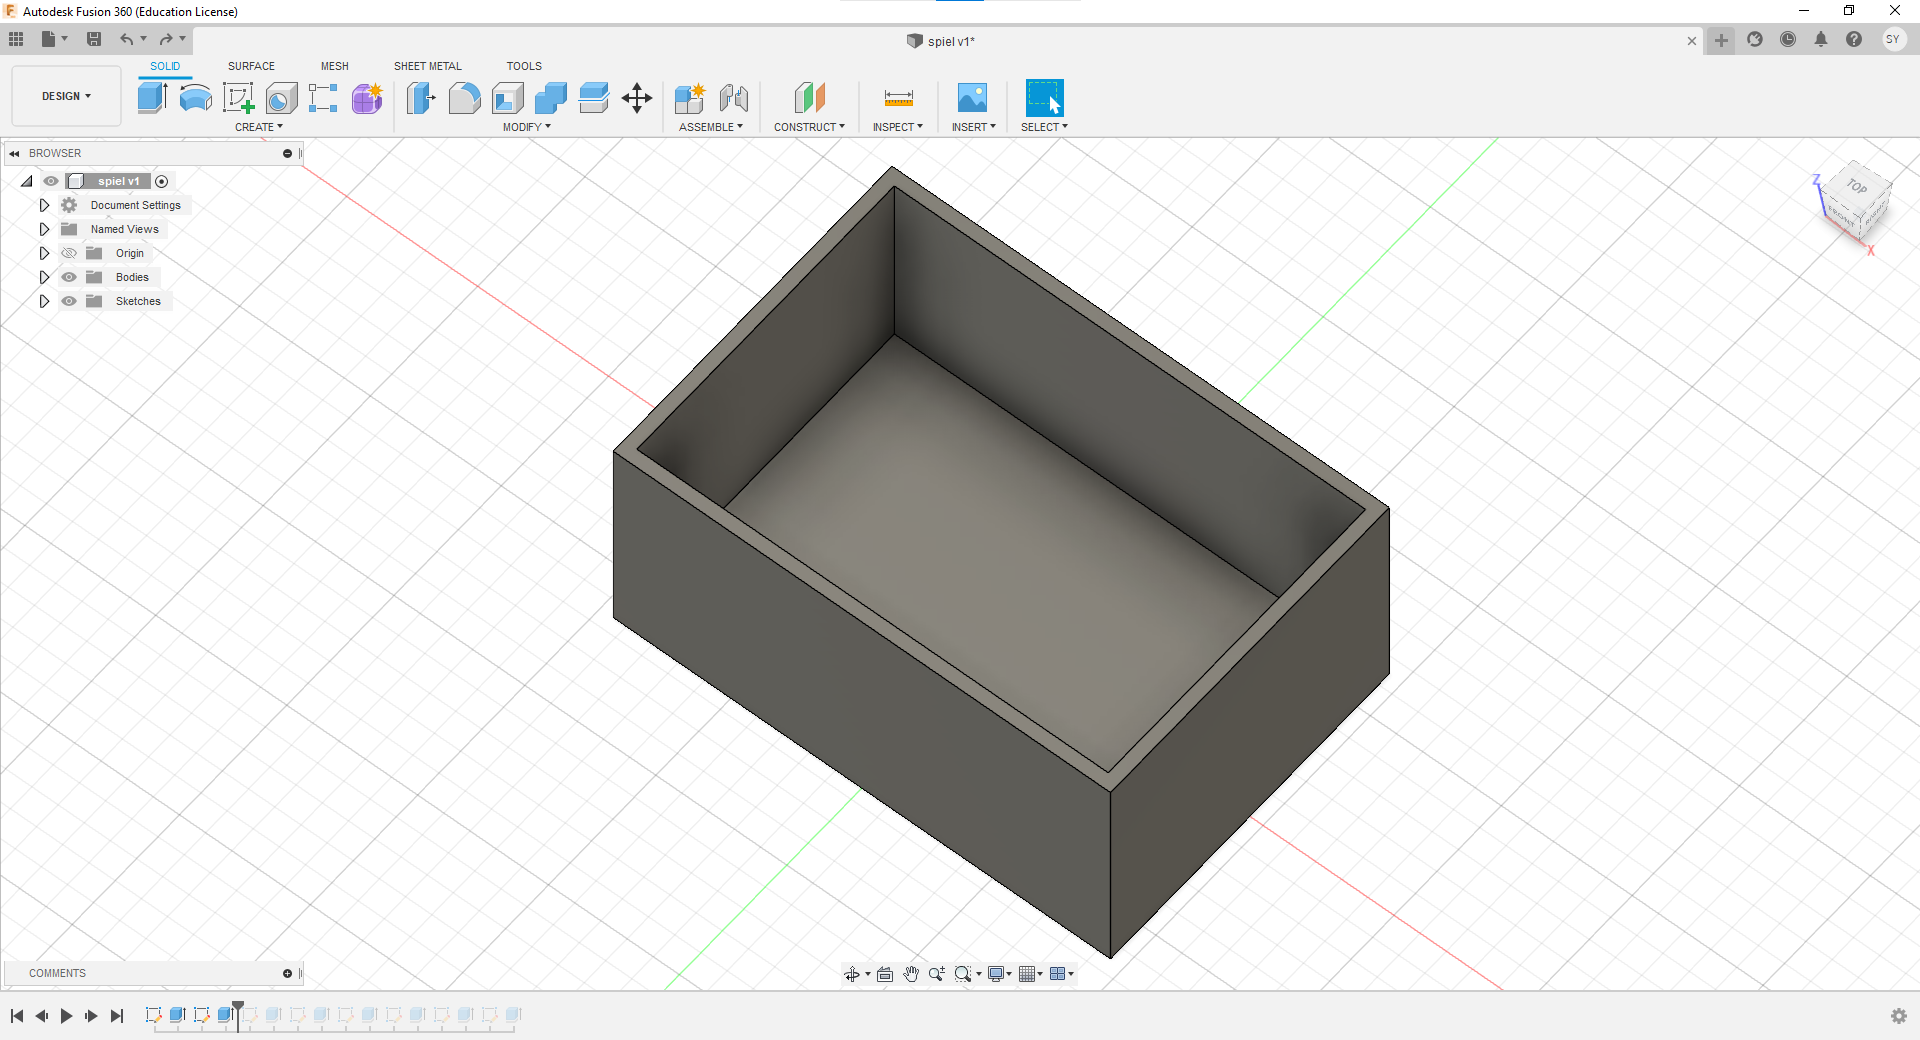
Task: Hide the Sketches folder
Action: [69, 301]
